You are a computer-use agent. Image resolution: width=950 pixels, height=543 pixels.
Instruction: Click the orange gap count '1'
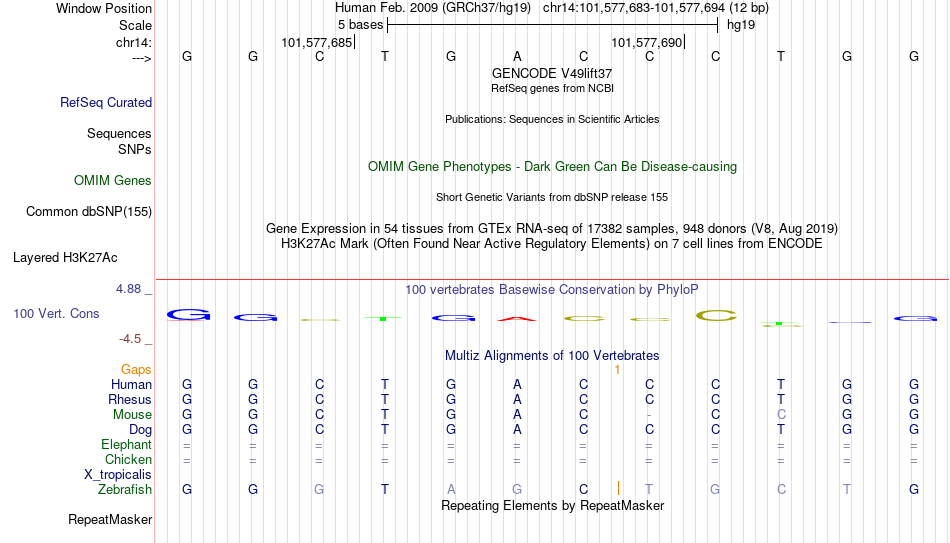pos(617,370)
